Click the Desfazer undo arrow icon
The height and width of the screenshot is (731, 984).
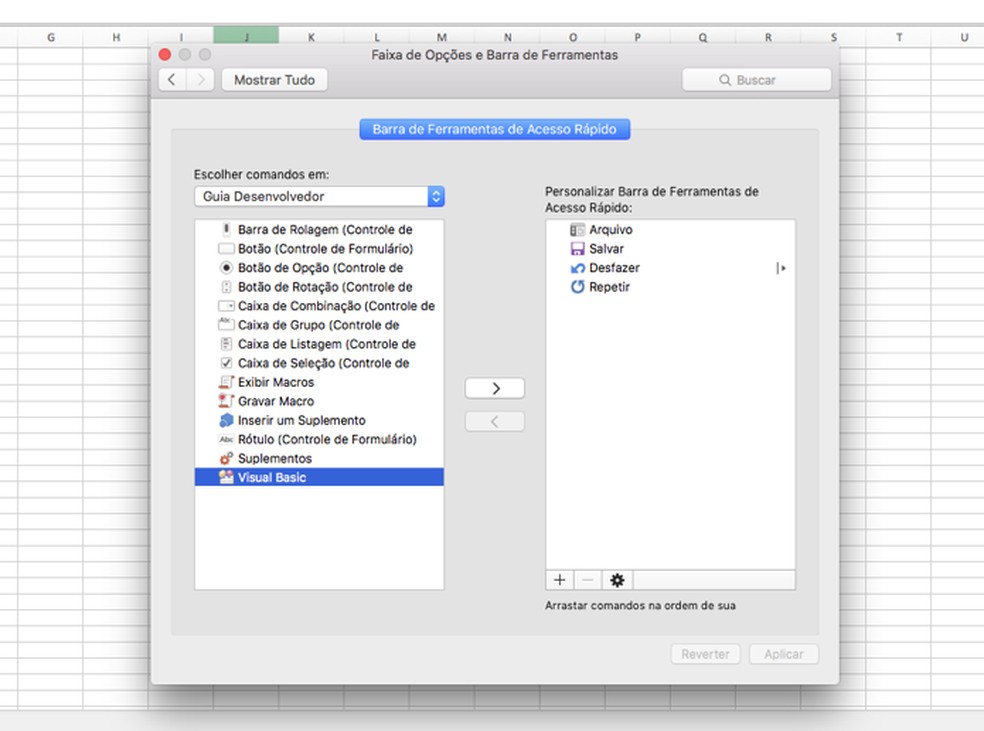click(x=577, y=268)
